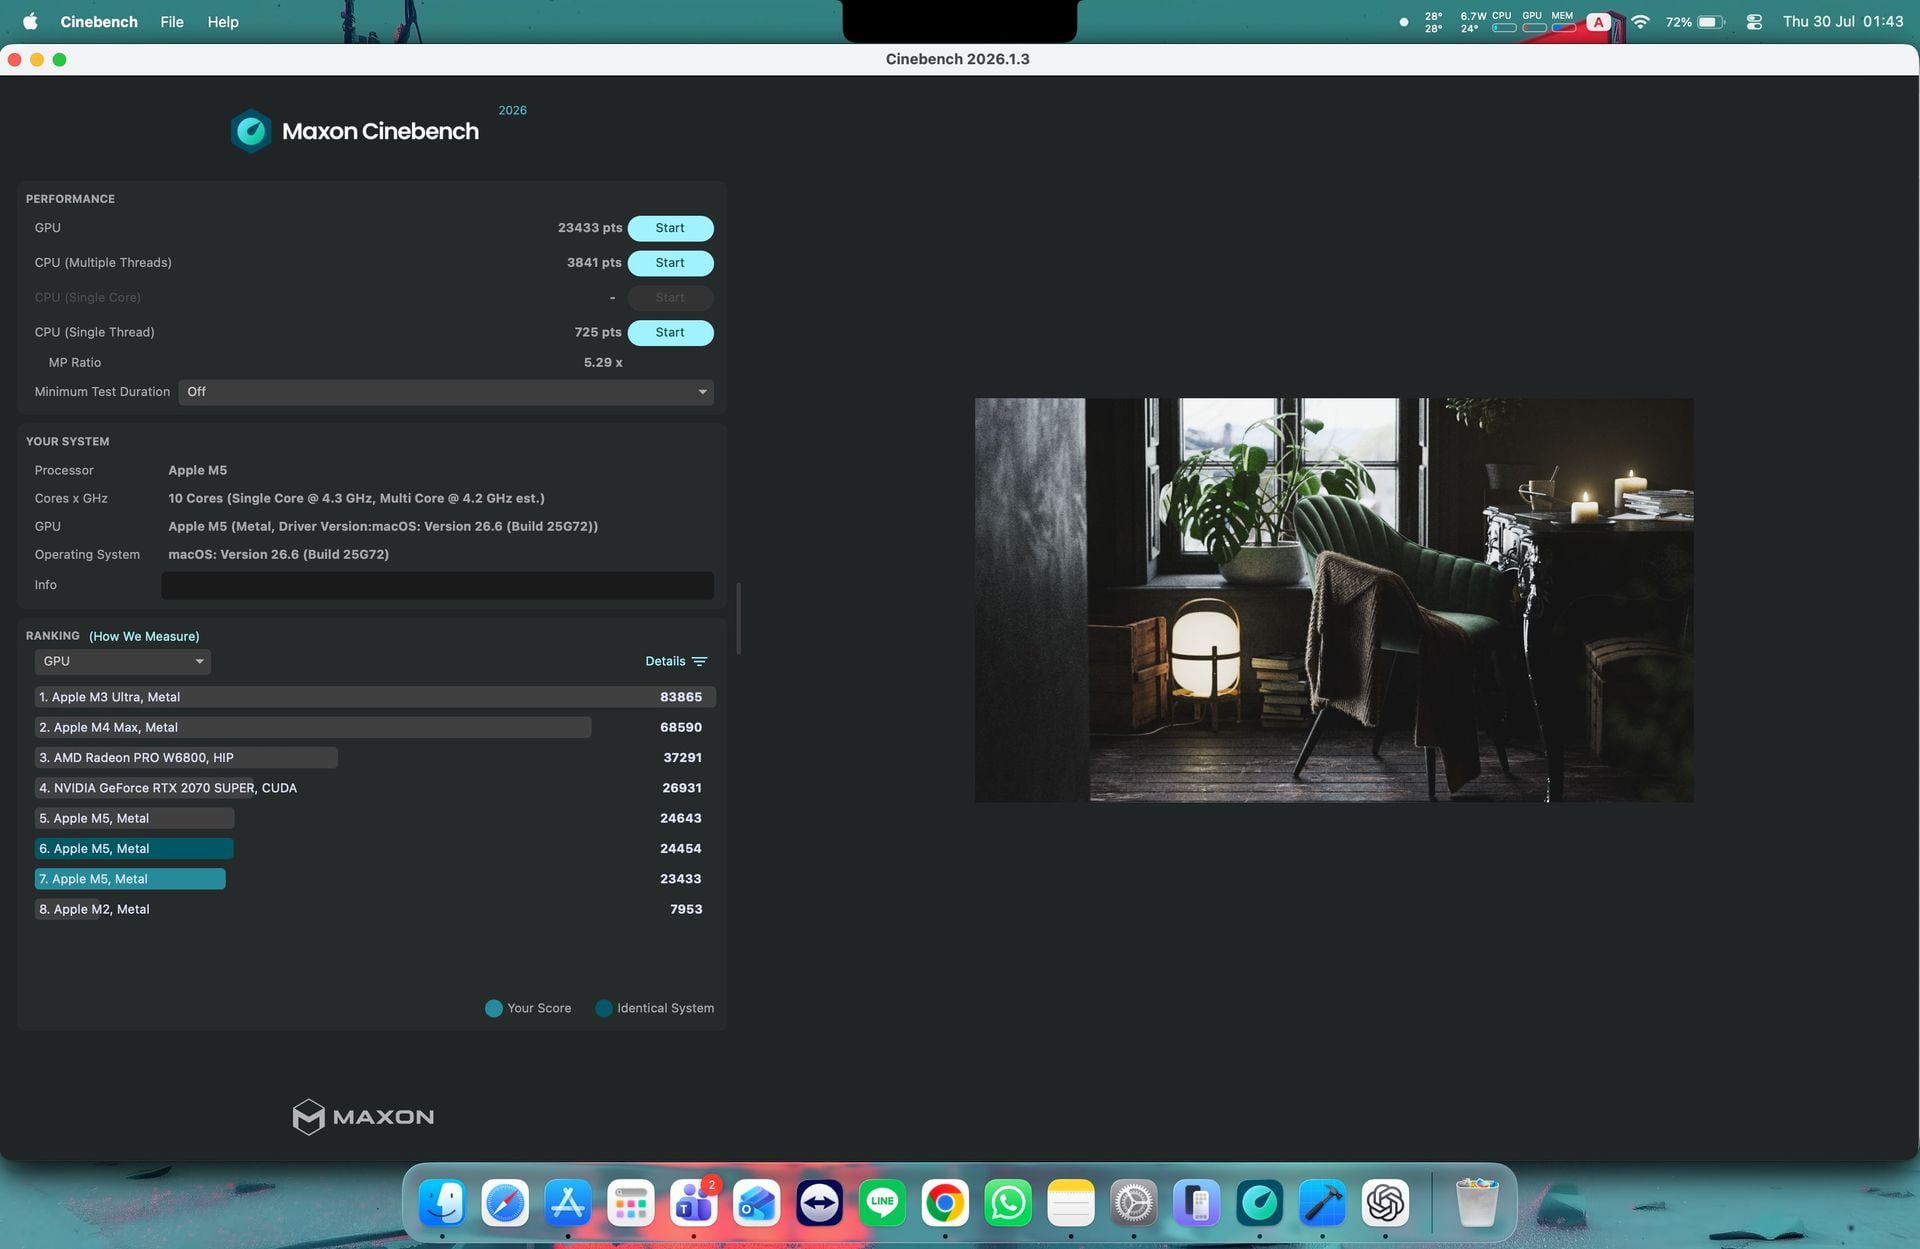
Task: Click the rendered room scene preview
Action: pos(1334,600)
